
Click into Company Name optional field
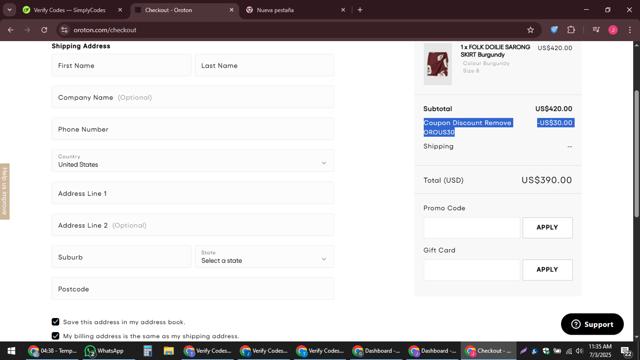(193, 98)
